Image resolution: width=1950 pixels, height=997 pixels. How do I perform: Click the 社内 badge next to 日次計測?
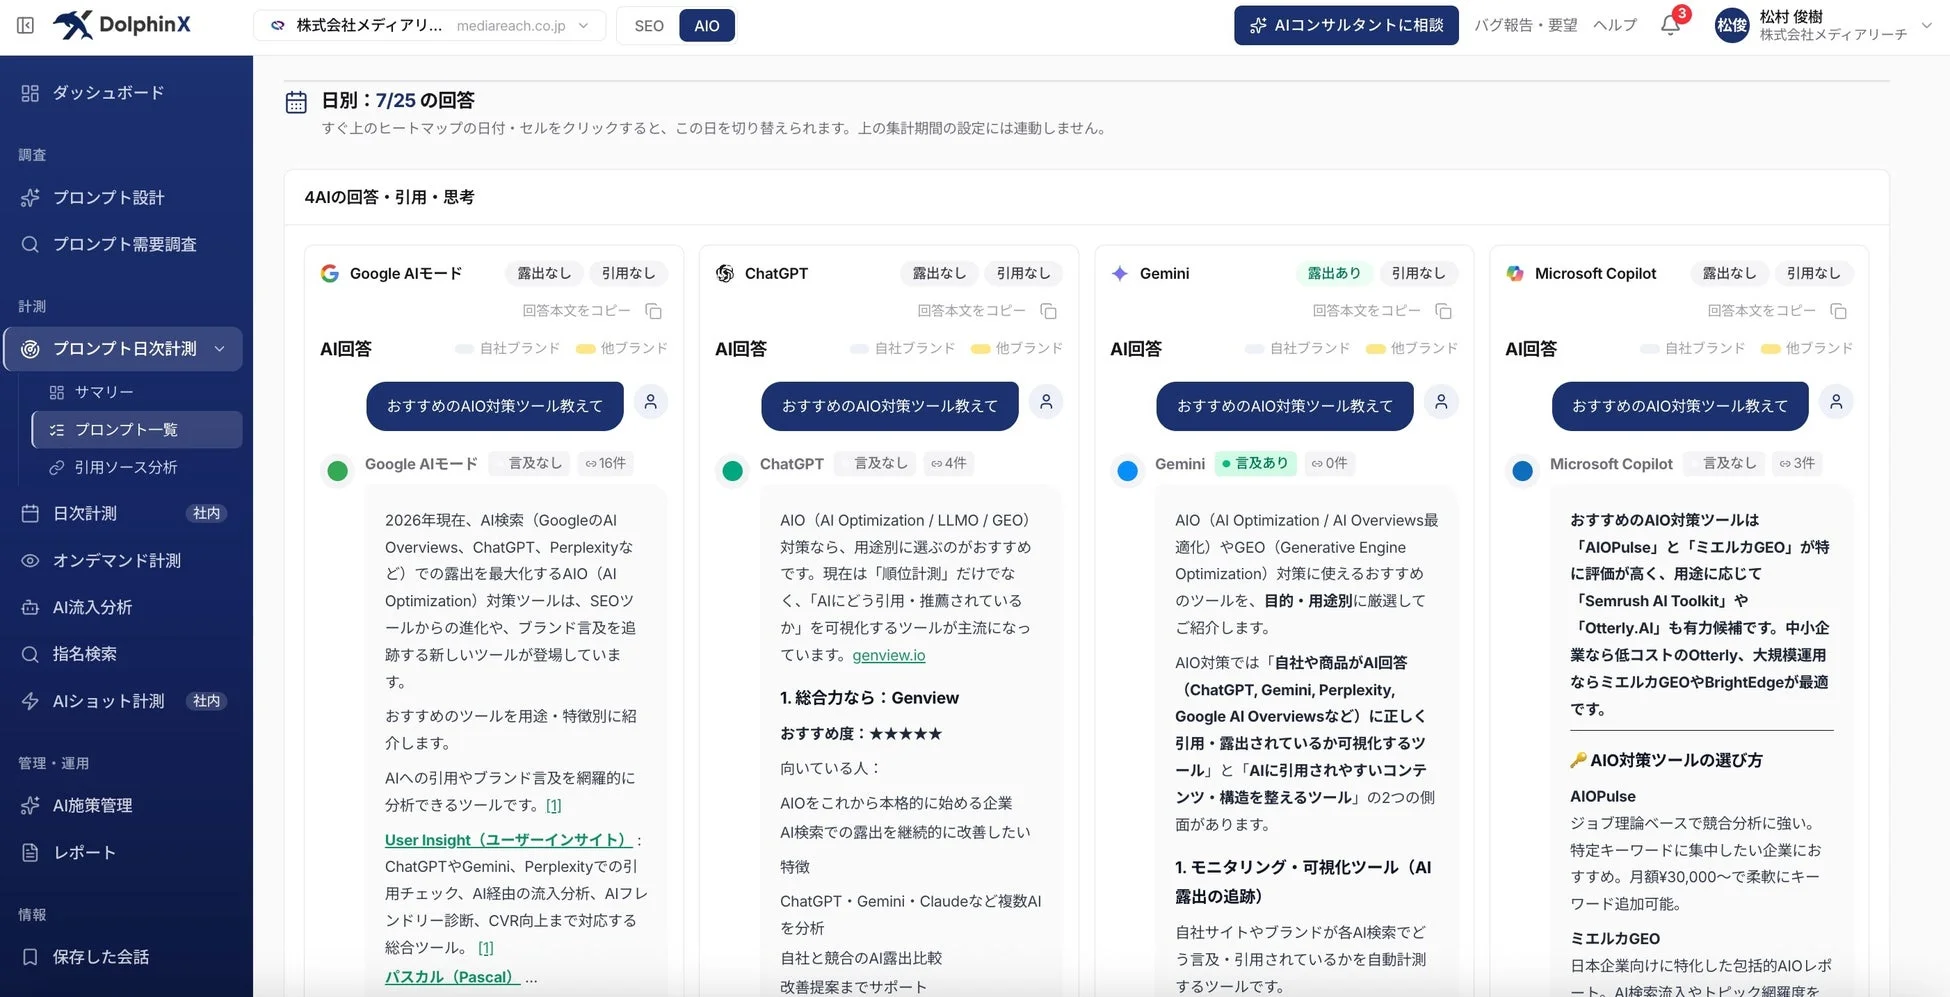207,513
